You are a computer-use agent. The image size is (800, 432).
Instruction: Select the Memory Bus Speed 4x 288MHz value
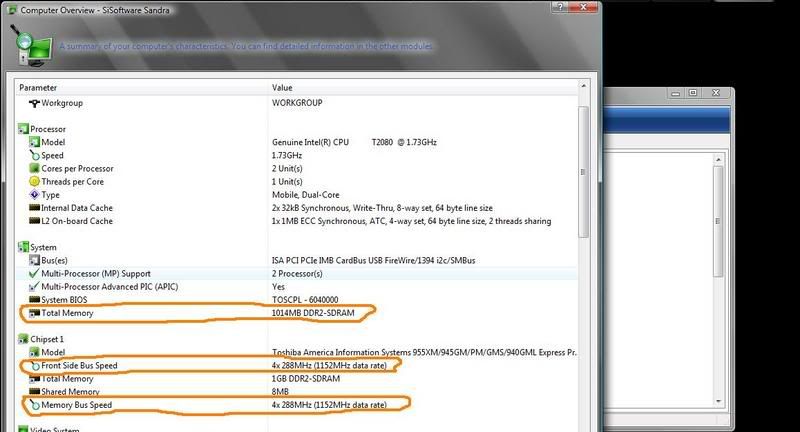point(329,405)
